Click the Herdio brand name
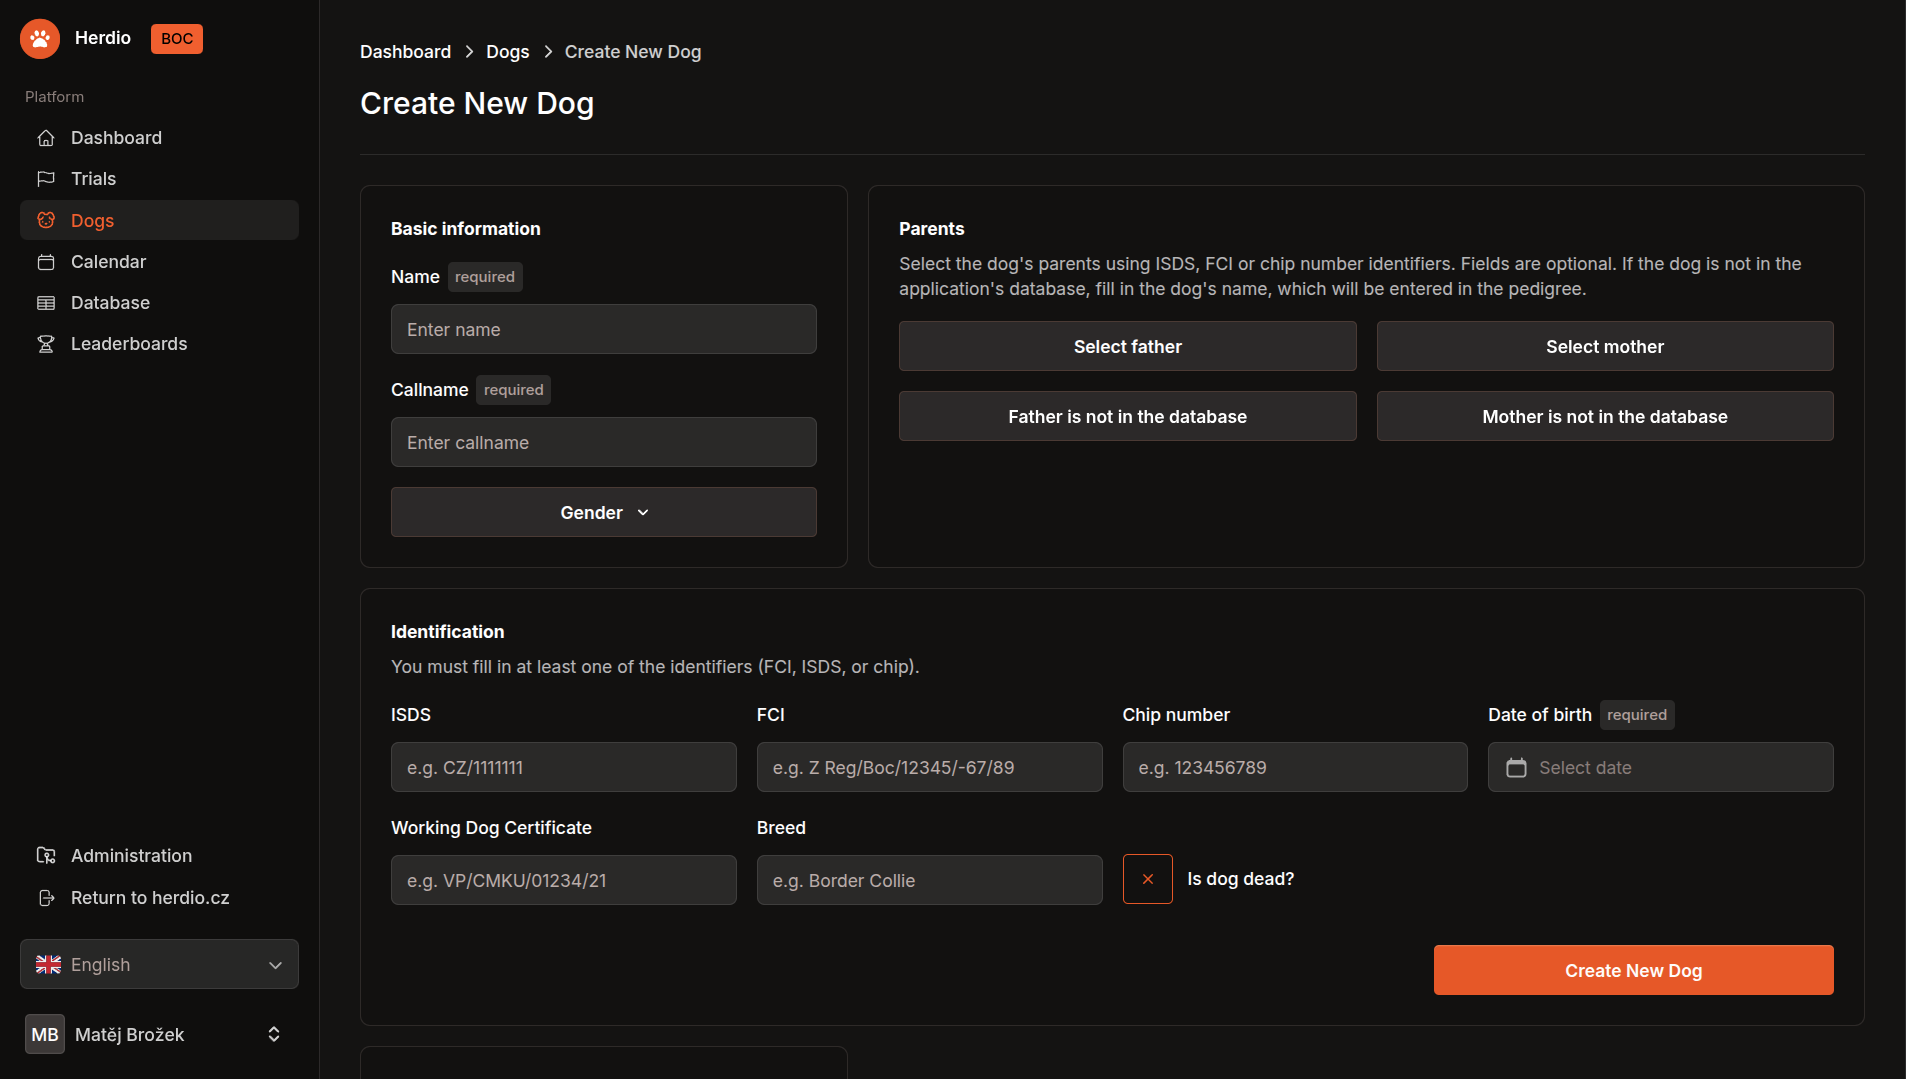This screenshot has width=1906, height=1085. tap(103, 38)
